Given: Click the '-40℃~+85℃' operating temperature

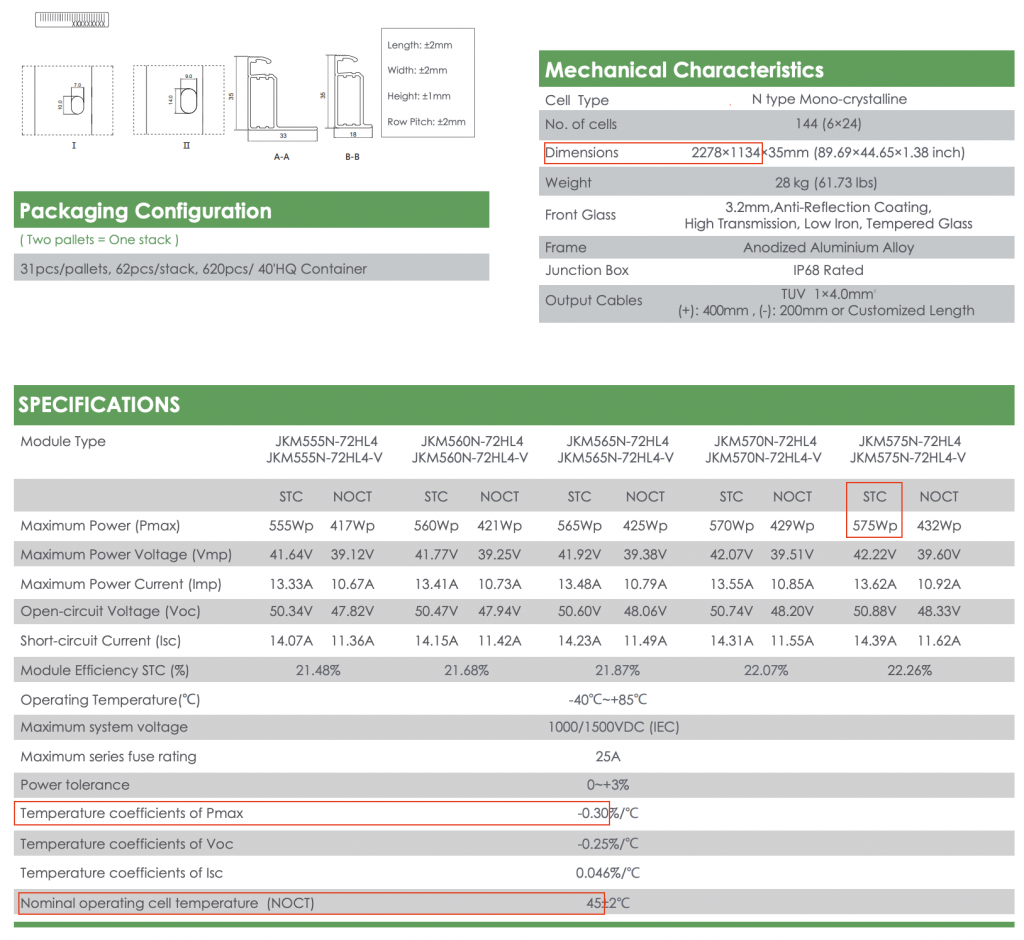Looking at the screenshot, I should (607, 700).
